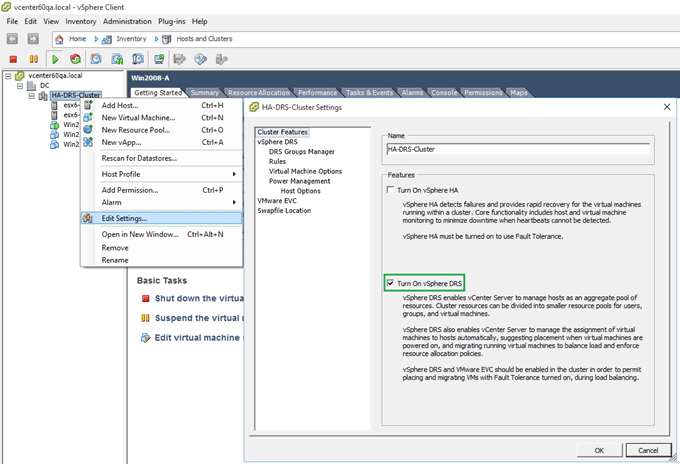The width and height of the screenshot is (680, 464).
Task: Click Hosts and Clusters in the breadcrumb
Action: 204,39
